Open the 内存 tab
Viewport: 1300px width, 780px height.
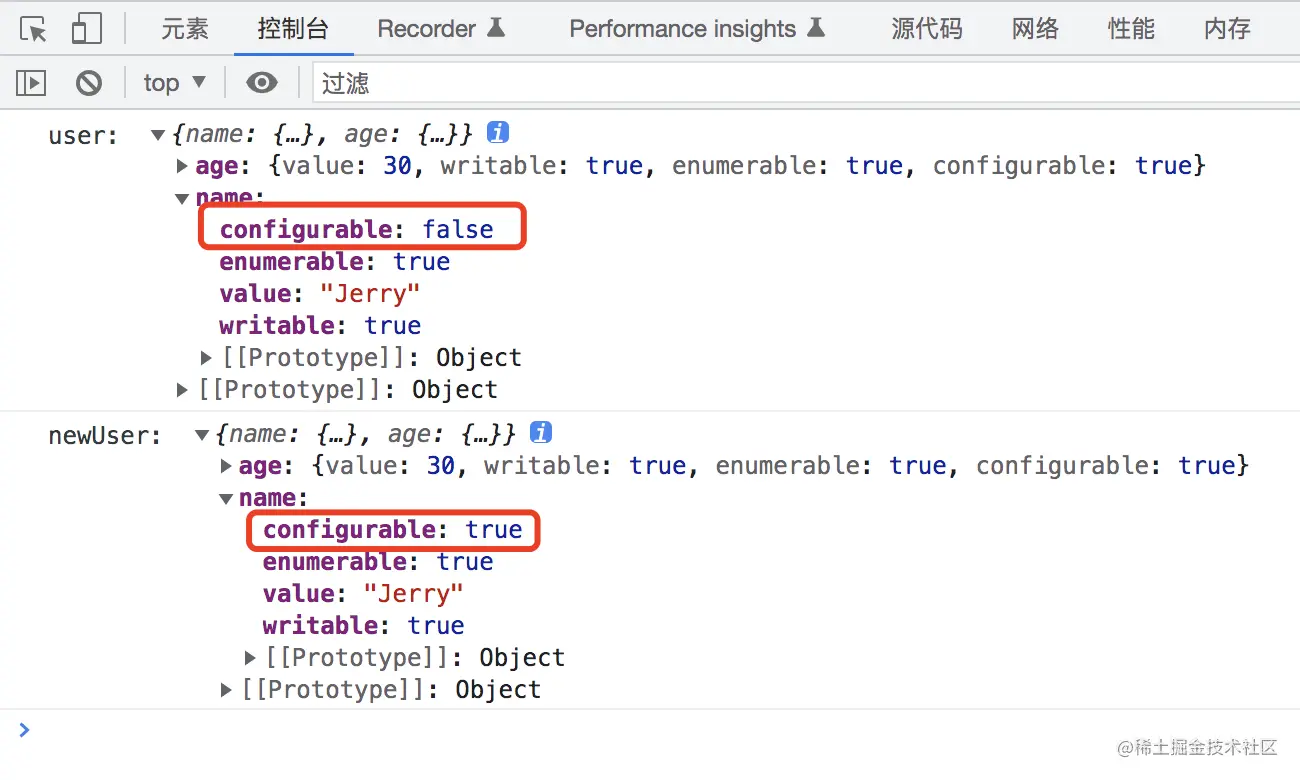(x=1227, y=29)
